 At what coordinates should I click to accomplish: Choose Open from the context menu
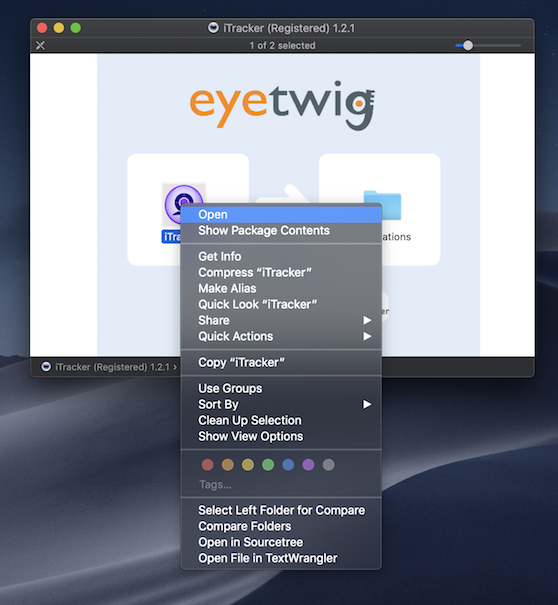point(281,215)
